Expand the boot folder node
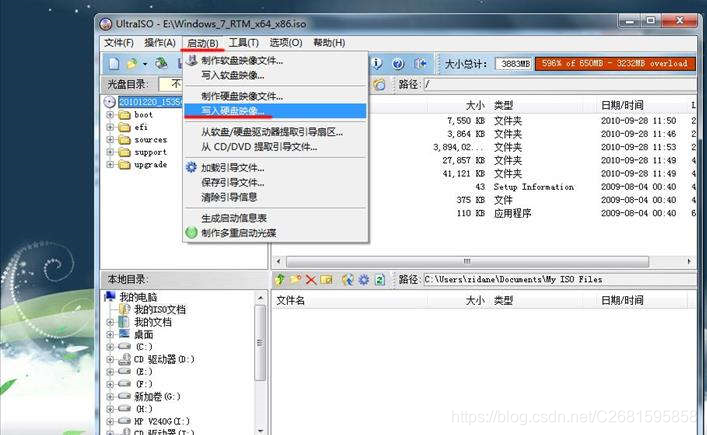707x435 pixels. [110, 114]
